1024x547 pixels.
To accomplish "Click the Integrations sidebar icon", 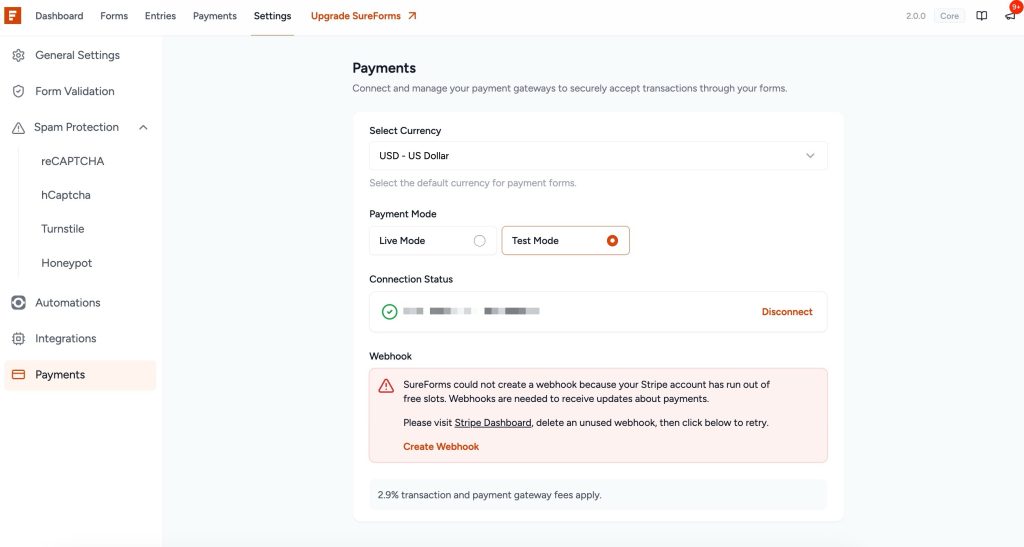I will point(18,339).
